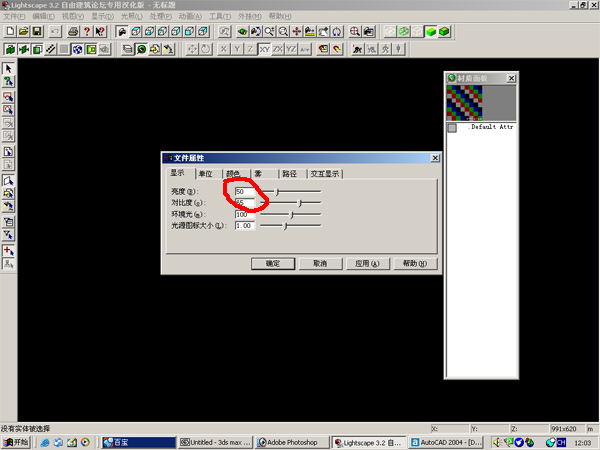Click the Print toolbar icon
The height and width of the screenshot is (450, 600).
click(73, 31)
